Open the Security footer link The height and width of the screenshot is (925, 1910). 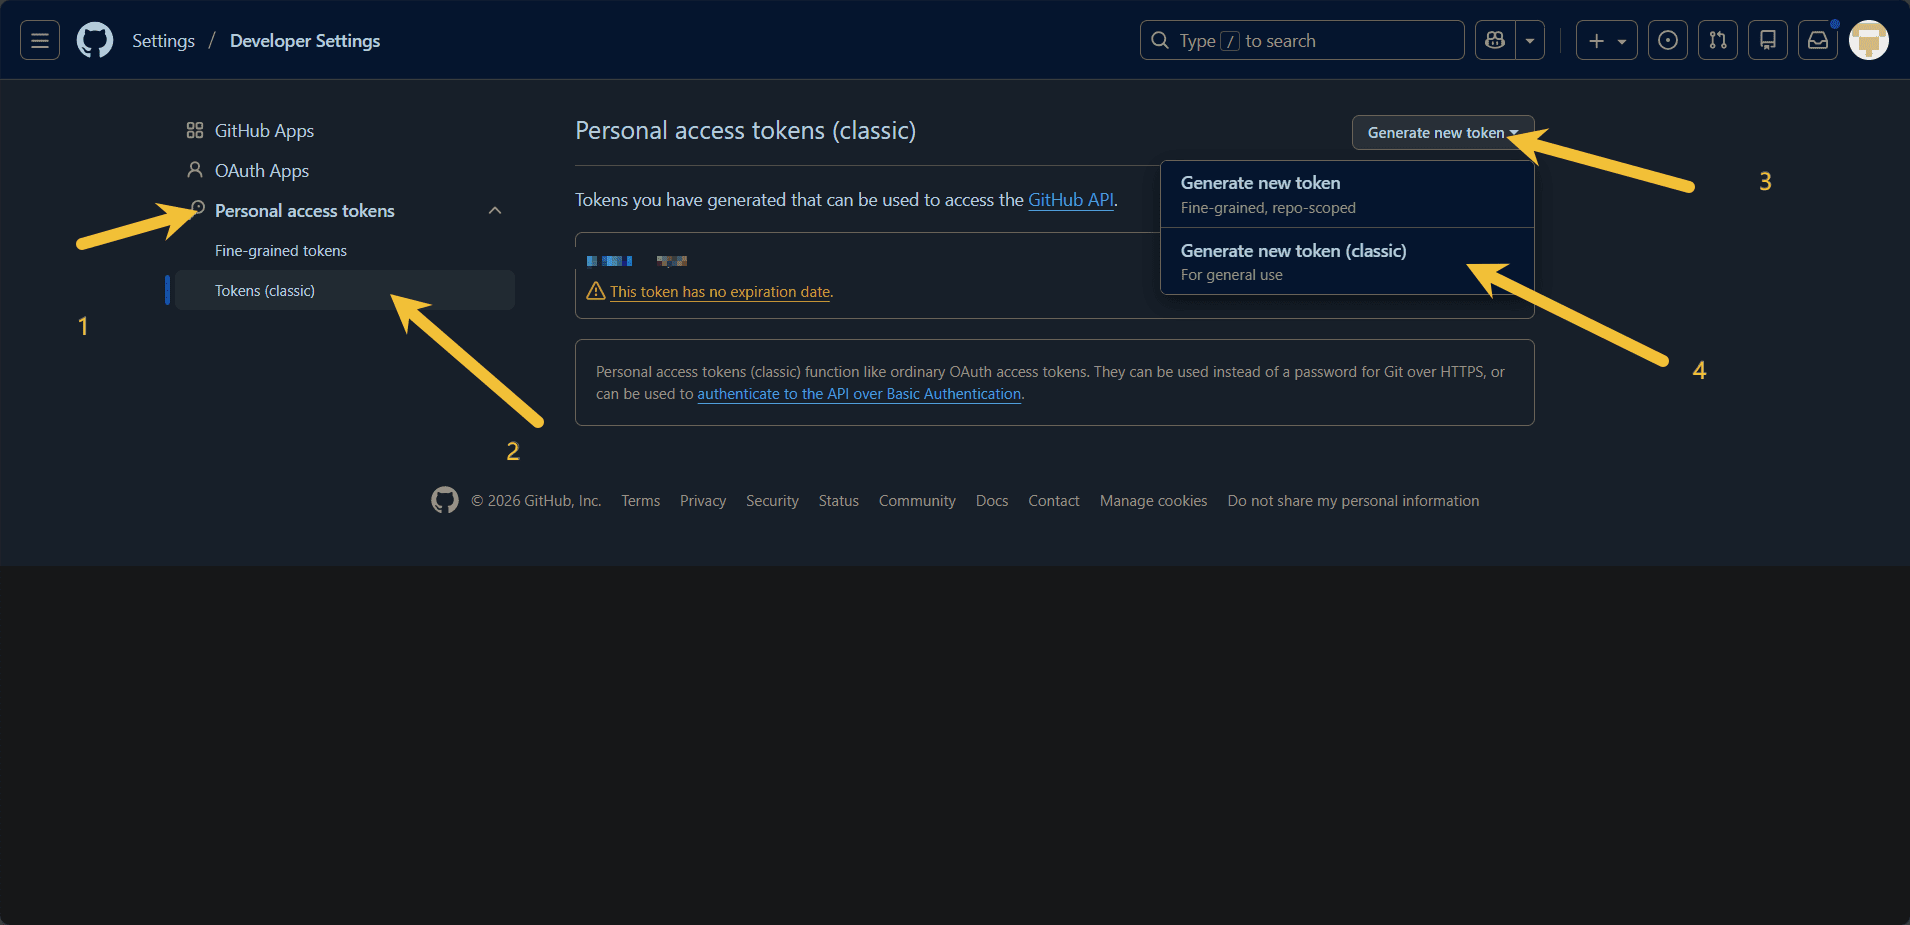coord(772,501)
